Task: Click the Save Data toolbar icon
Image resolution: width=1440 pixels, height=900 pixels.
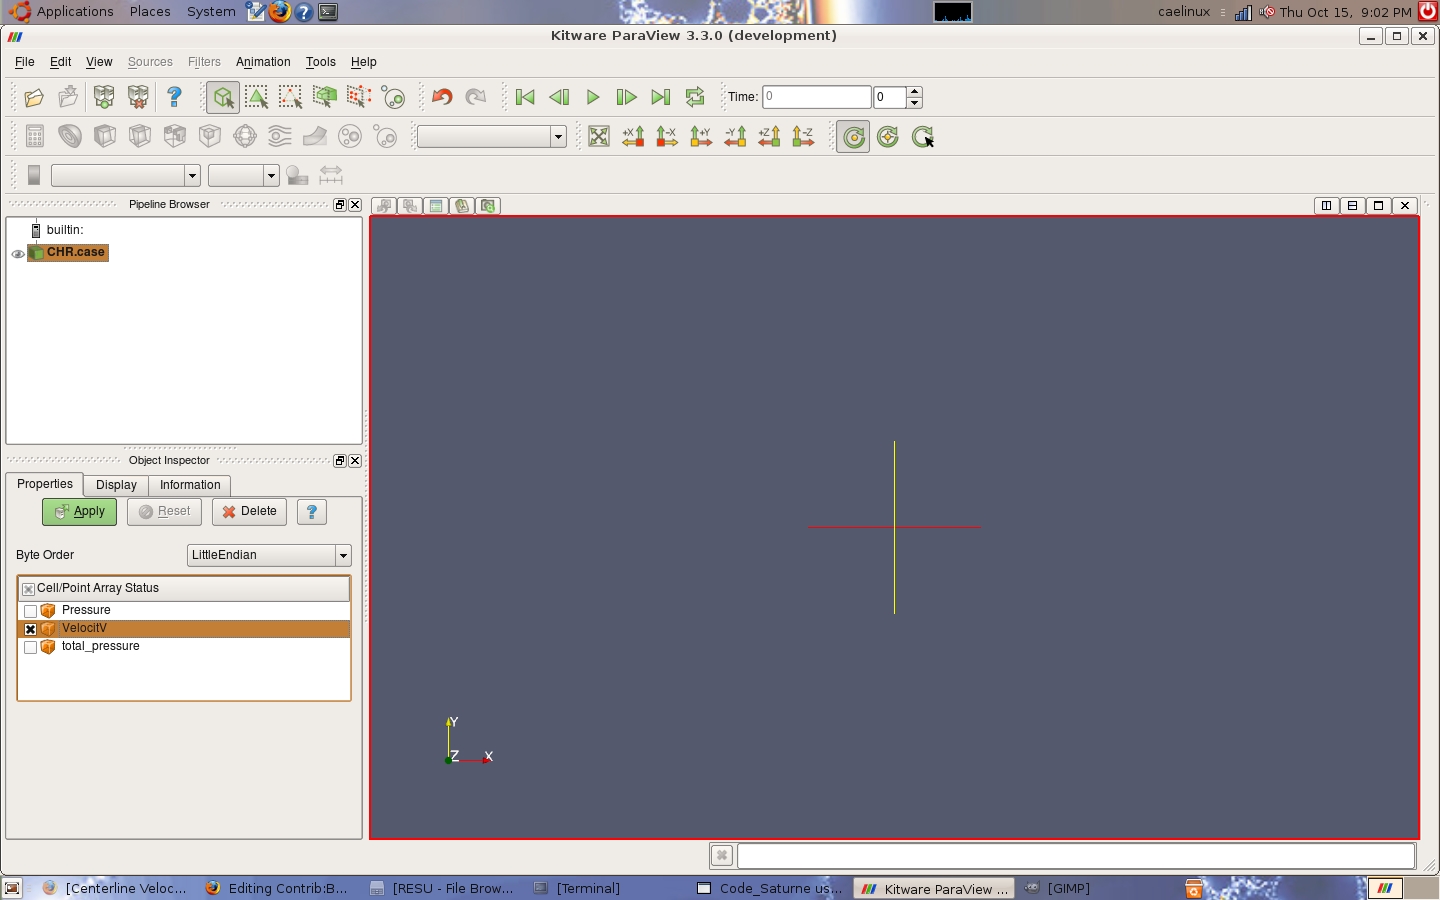Action: click(x=68, y=97)
